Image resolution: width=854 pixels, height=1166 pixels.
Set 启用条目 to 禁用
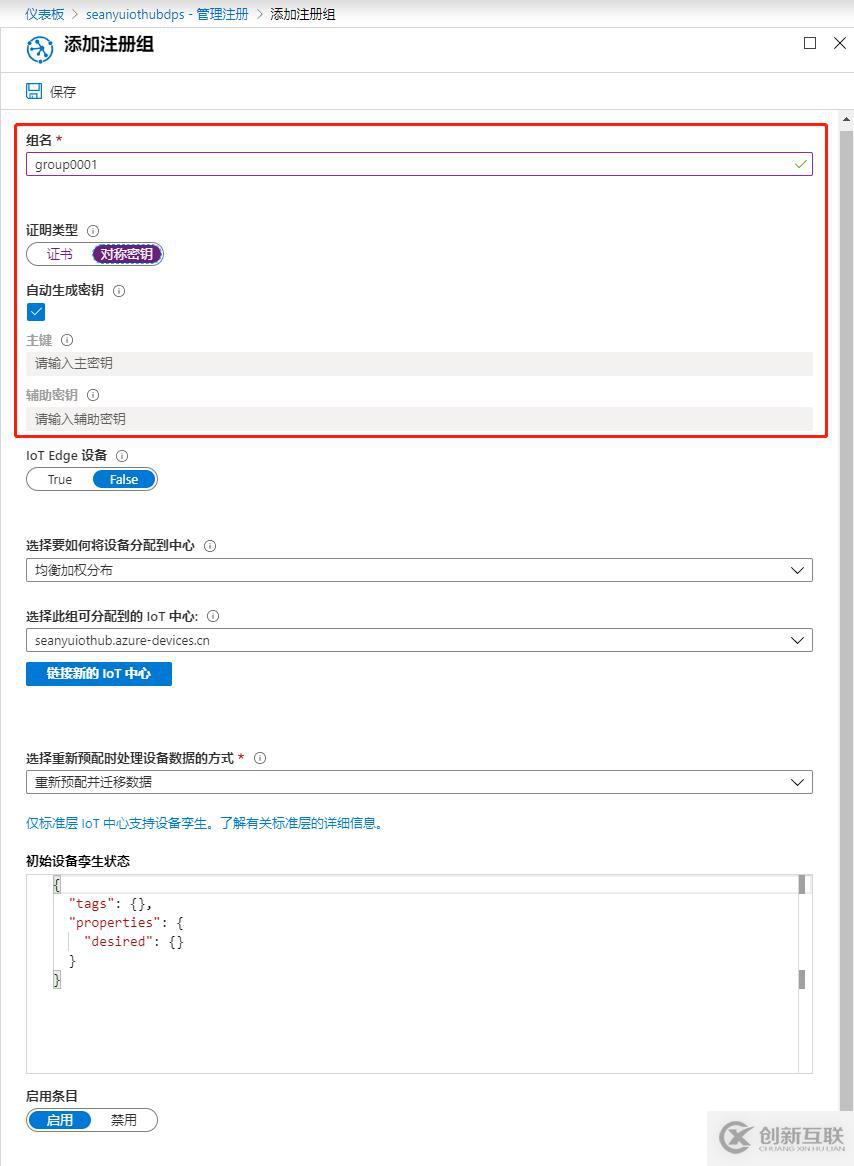[123, 1120]
